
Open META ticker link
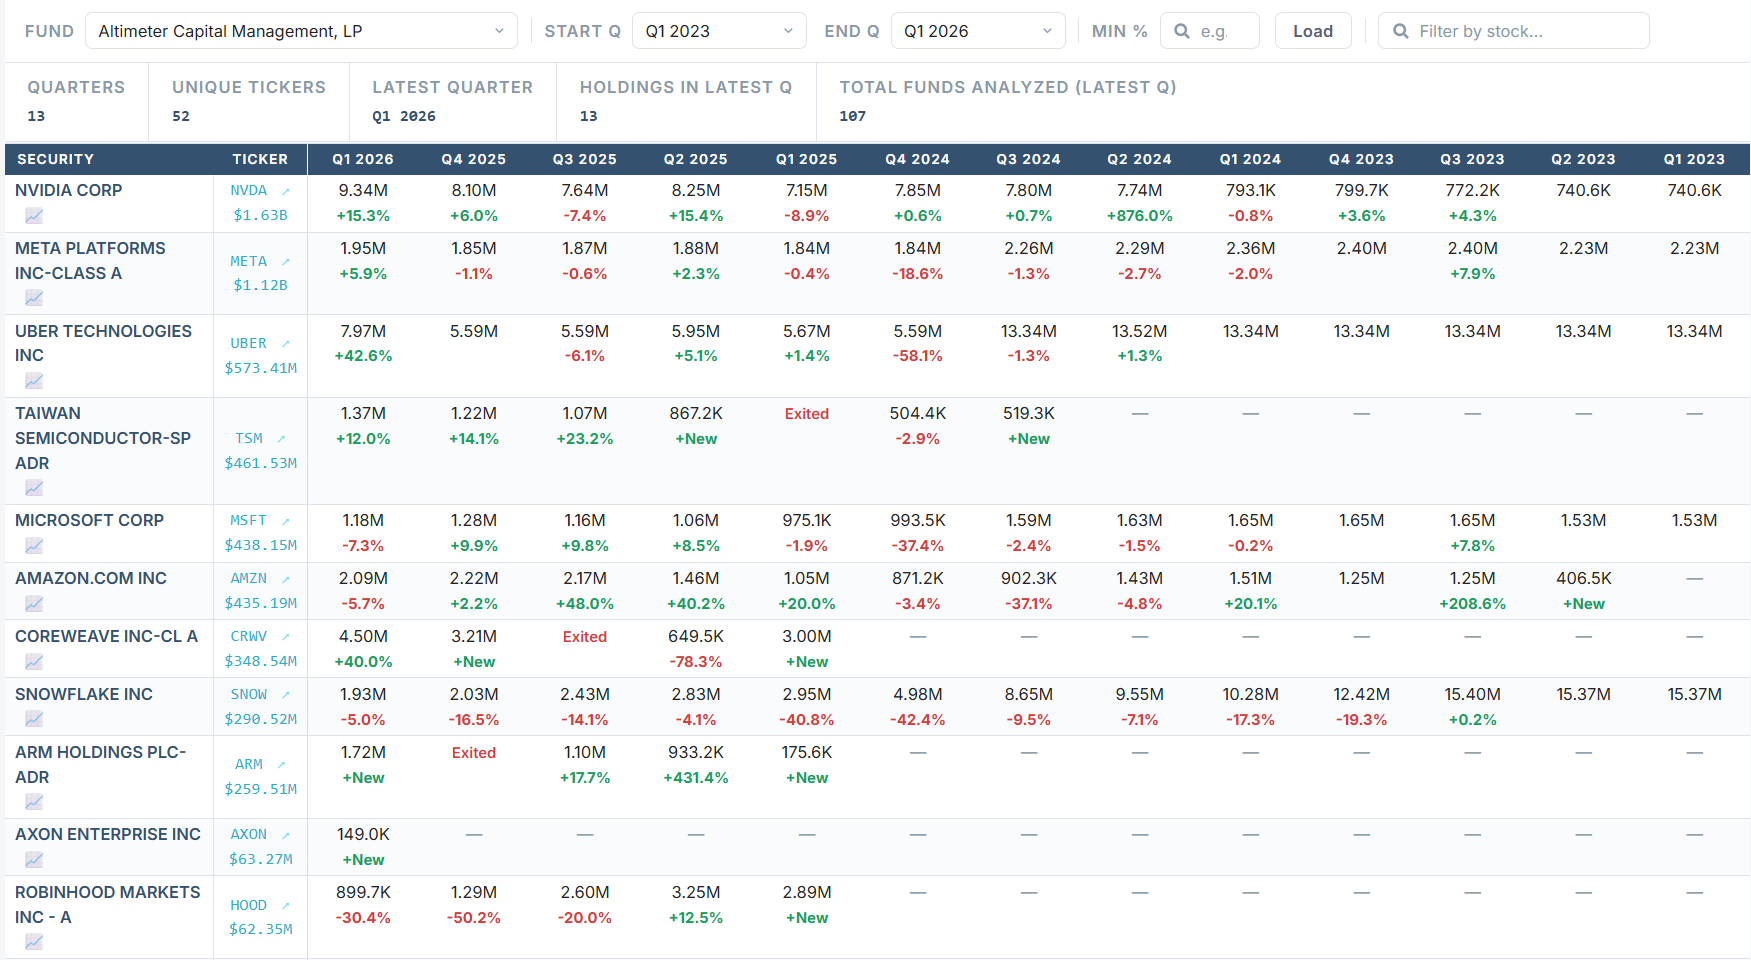(249, 261)
